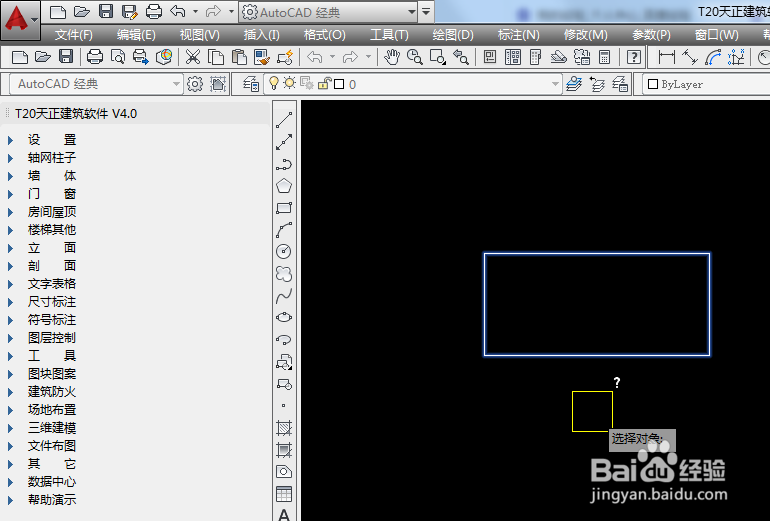
Task: Select the Gradient fill tool
Action: pos(284,449)
